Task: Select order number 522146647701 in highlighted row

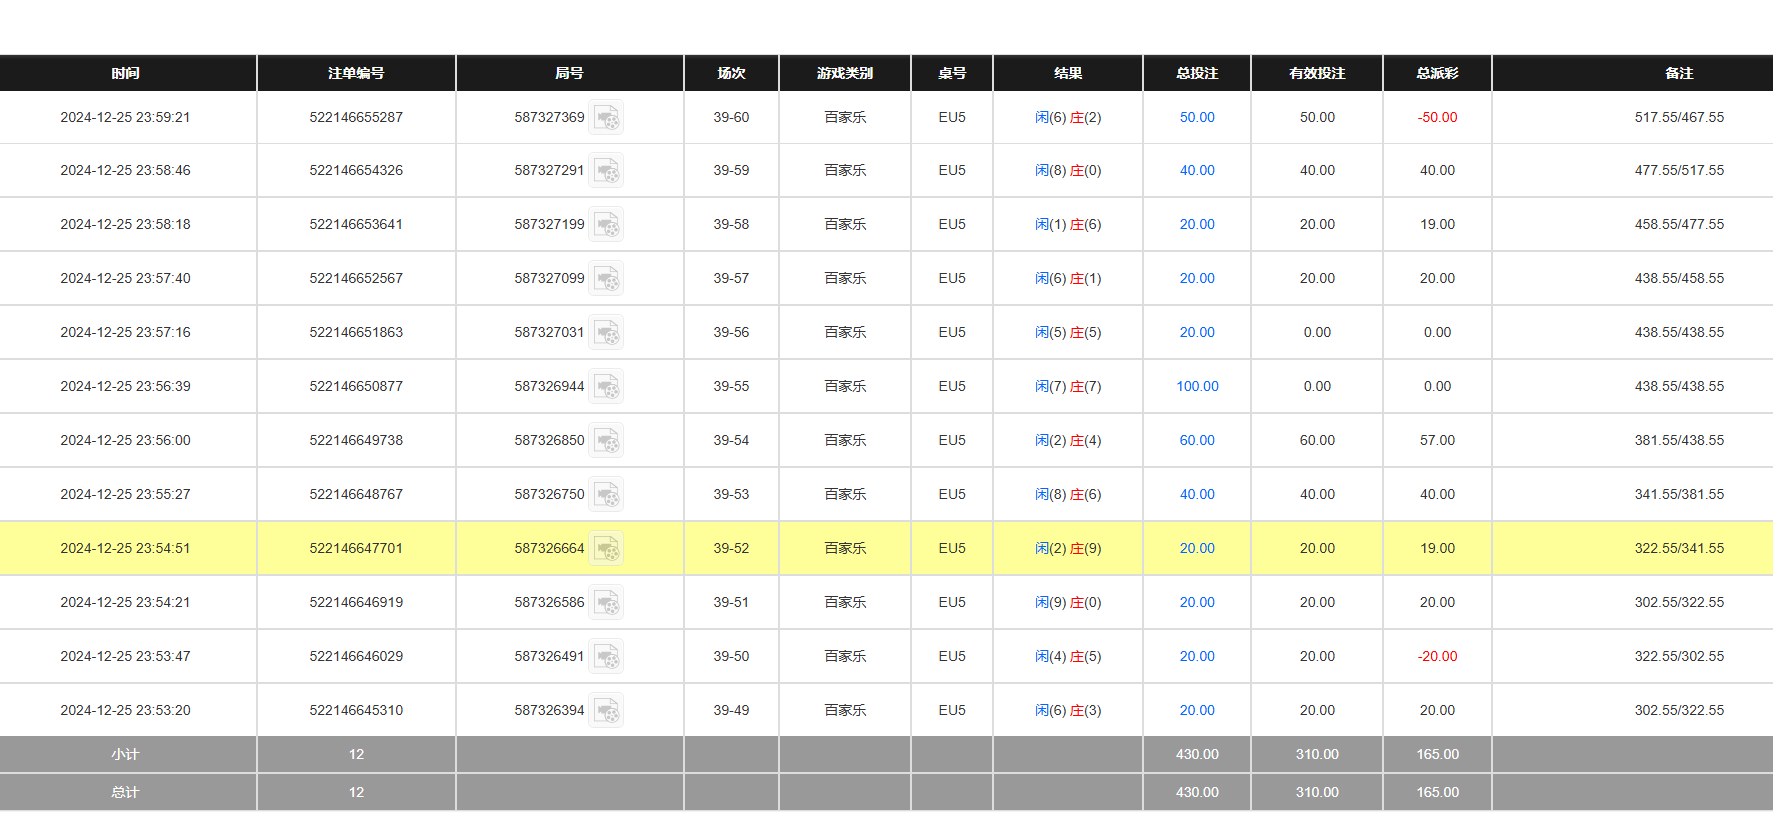Action: click(x=356, y=549)
